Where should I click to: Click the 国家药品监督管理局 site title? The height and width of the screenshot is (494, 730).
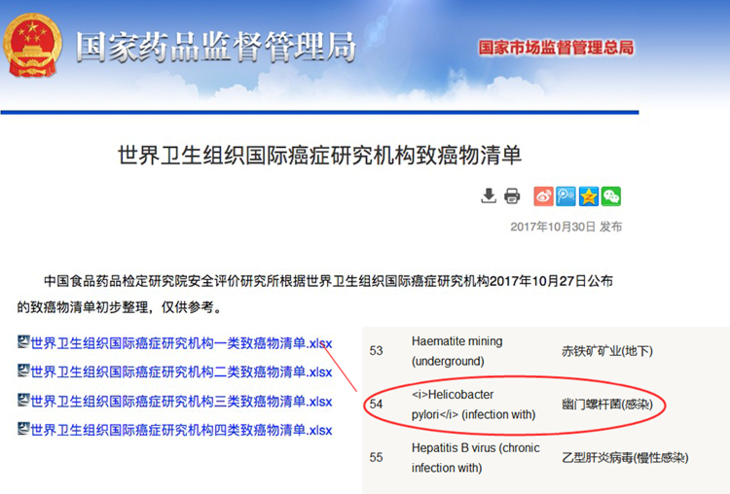click(x=216, y=46)
